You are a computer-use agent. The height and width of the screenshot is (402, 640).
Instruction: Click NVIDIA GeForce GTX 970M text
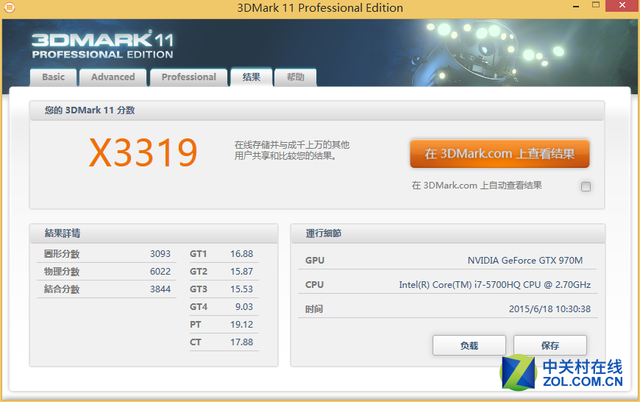525,260
